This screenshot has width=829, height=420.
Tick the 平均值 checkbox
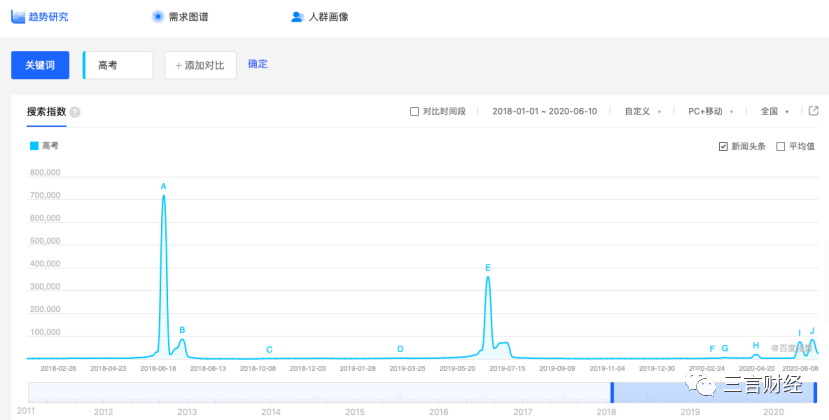780,147
